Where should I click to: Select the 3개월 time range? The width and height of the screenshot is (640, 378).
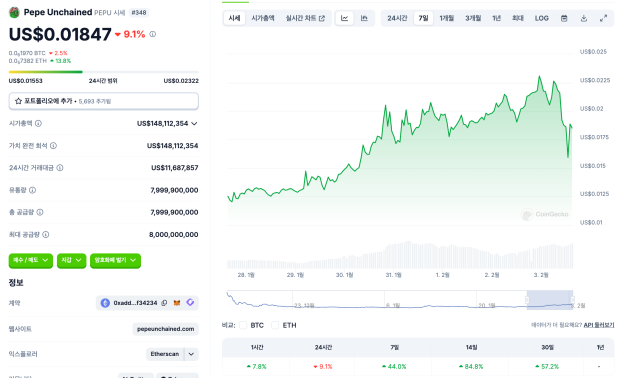(x=473, y=18)
